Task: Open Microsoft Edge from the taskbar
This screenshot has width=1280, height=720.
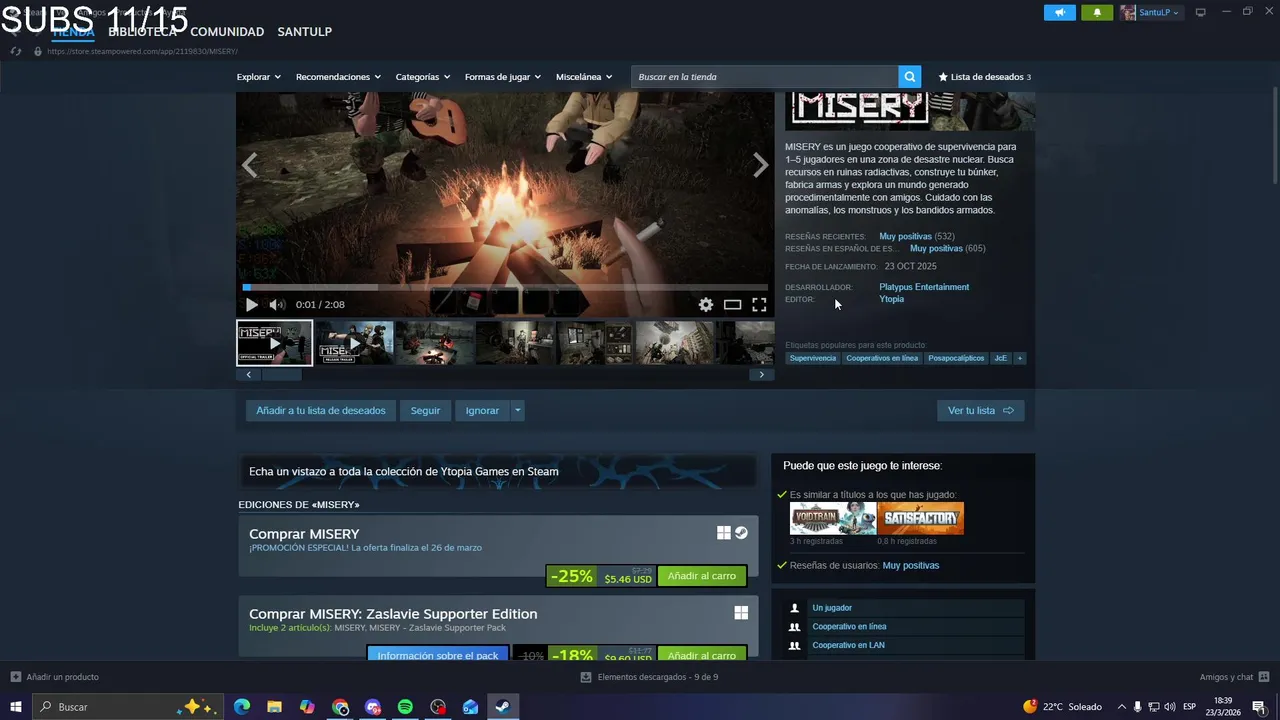Action: tap(242, 707)
